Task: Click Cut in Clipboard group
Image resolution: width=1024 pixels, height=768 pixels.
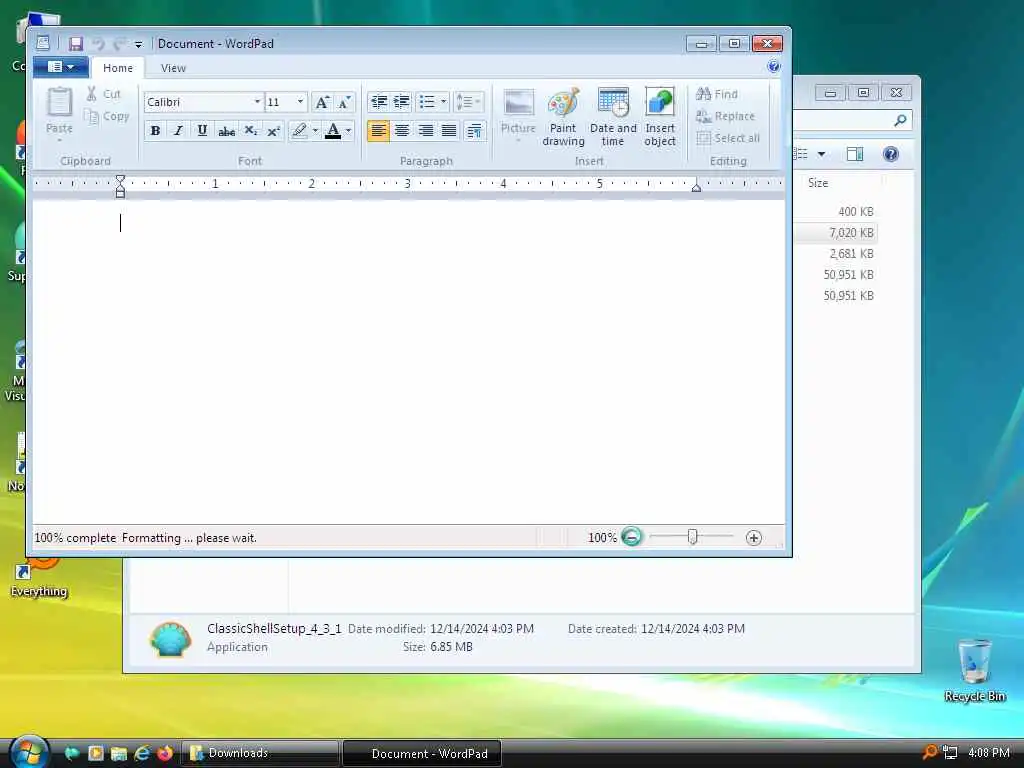Action: (x=104, y=94)
